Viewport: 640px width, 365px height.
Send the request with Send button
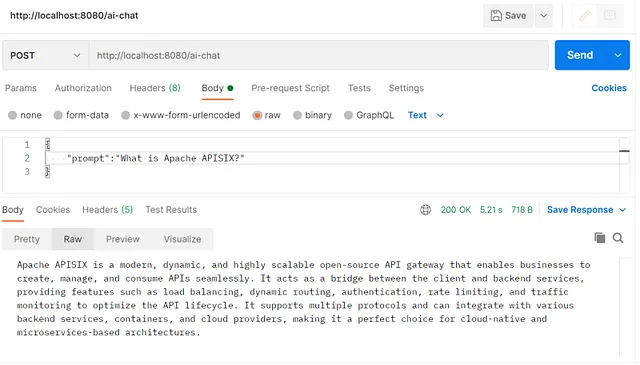point(580,55)
